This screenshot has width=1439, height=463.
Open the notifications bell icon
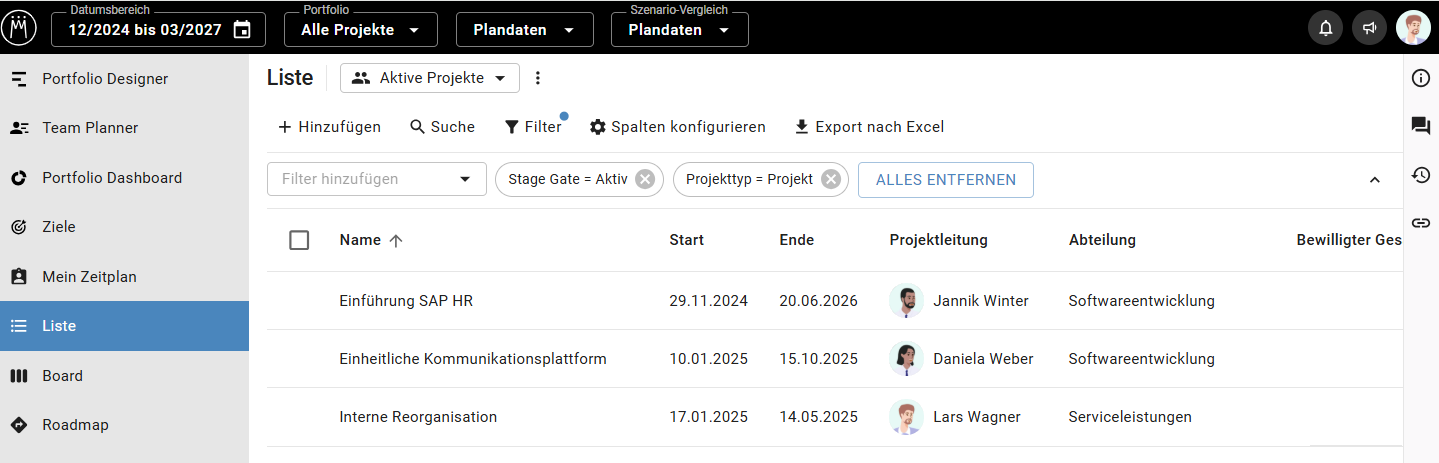point(1325,28)
